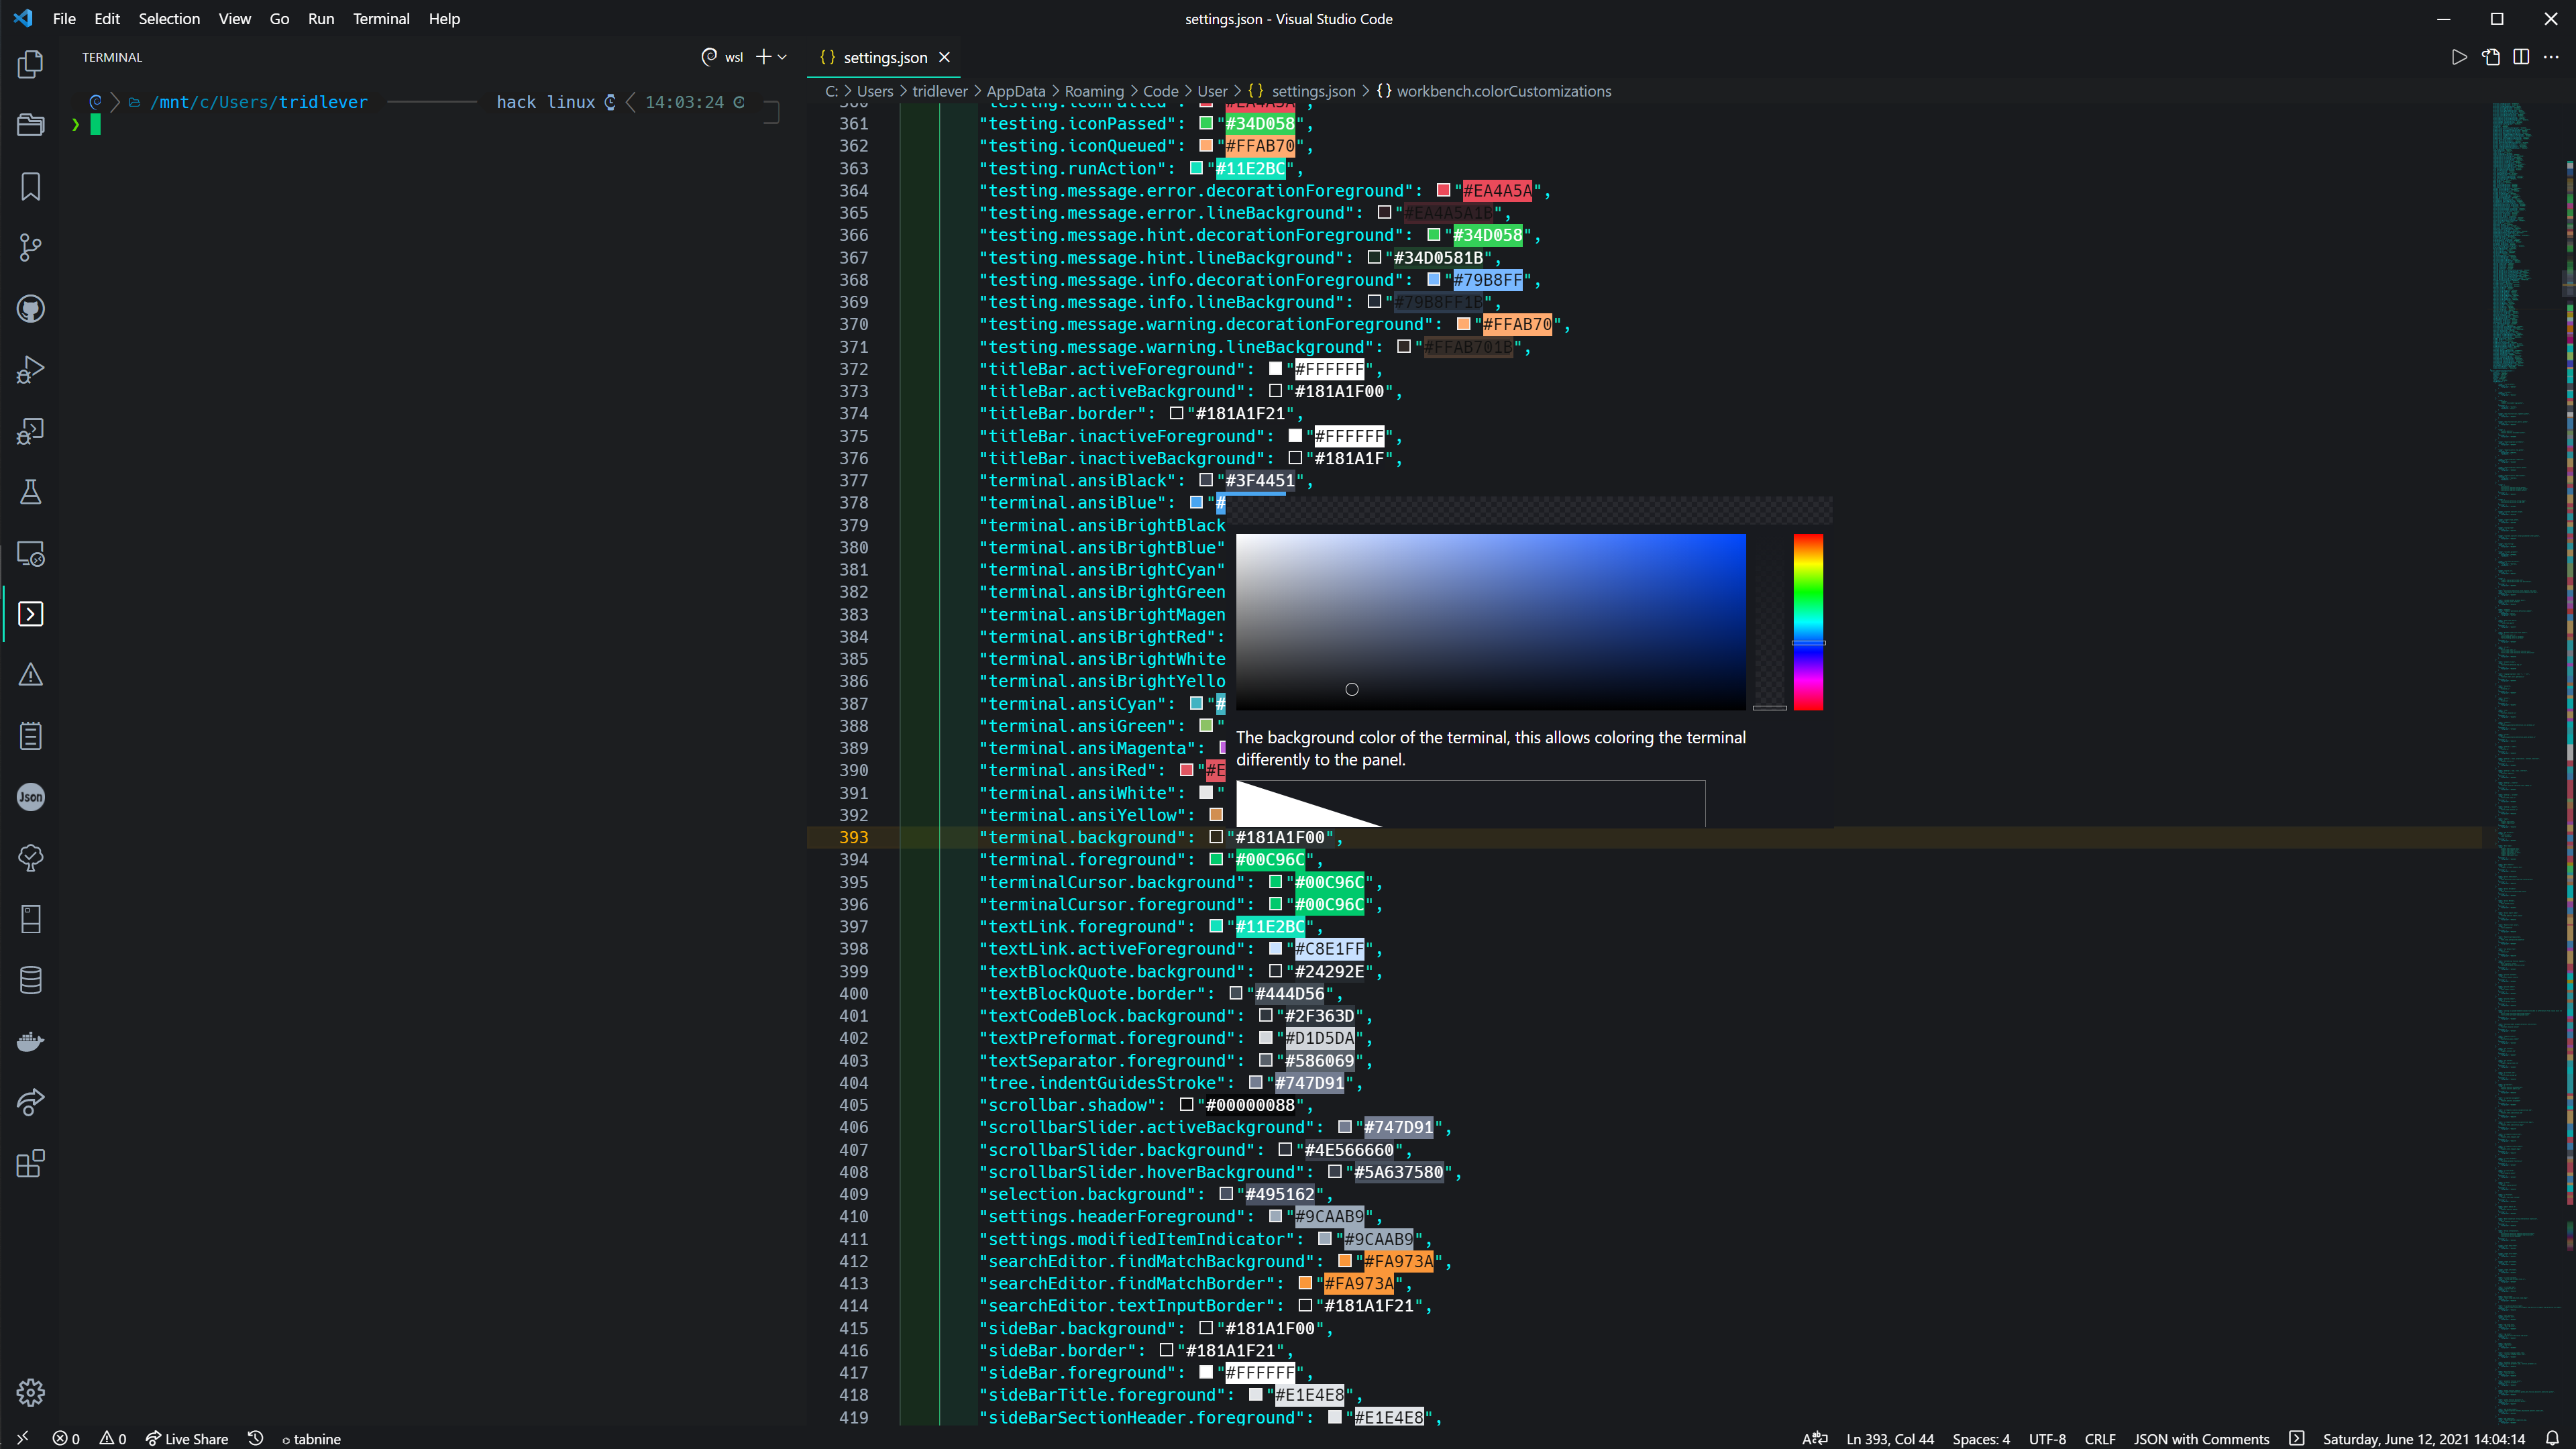Open the editor actions overflow menu
Screen dimensions: 2576x1449
[x=2552, y=57]
